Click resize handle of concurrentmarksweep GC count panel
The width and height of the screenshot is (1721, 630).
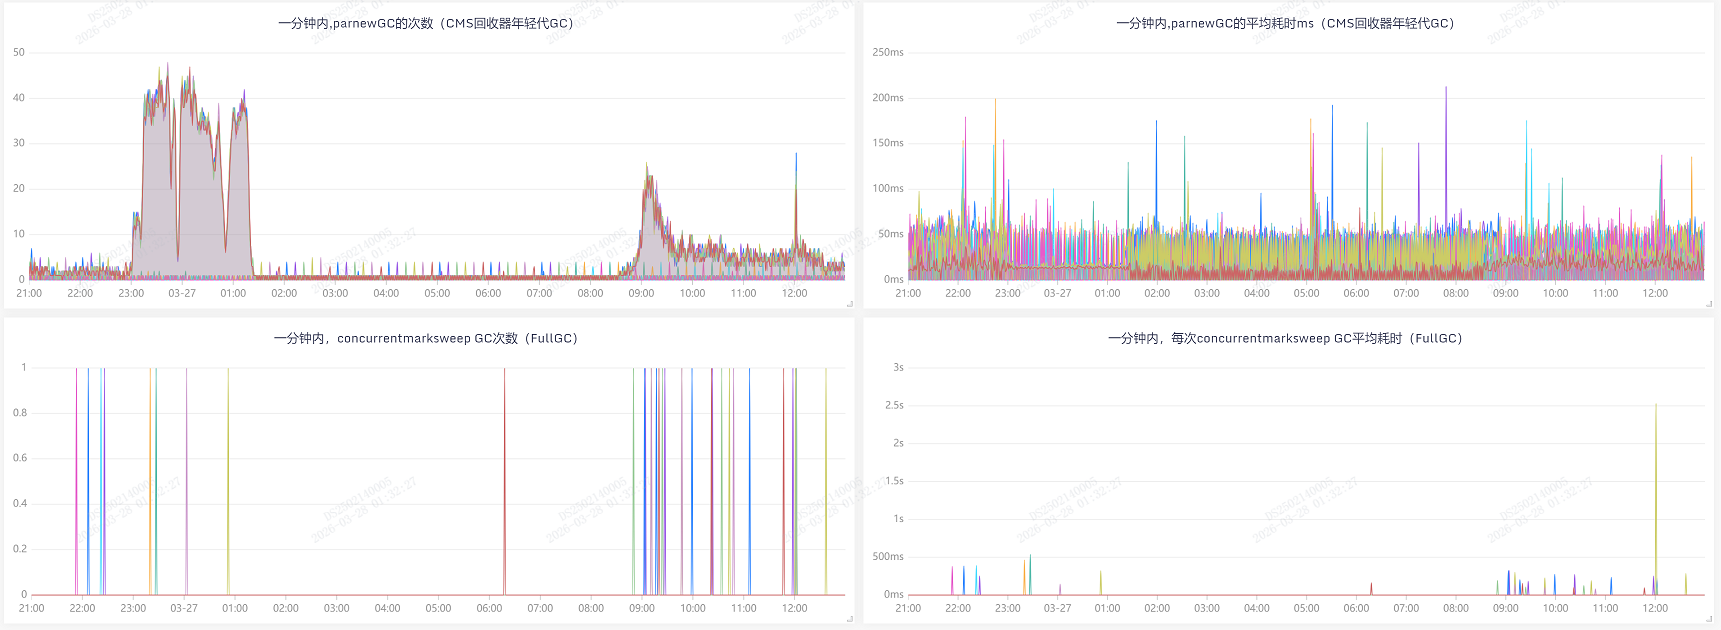click(849, 619)
